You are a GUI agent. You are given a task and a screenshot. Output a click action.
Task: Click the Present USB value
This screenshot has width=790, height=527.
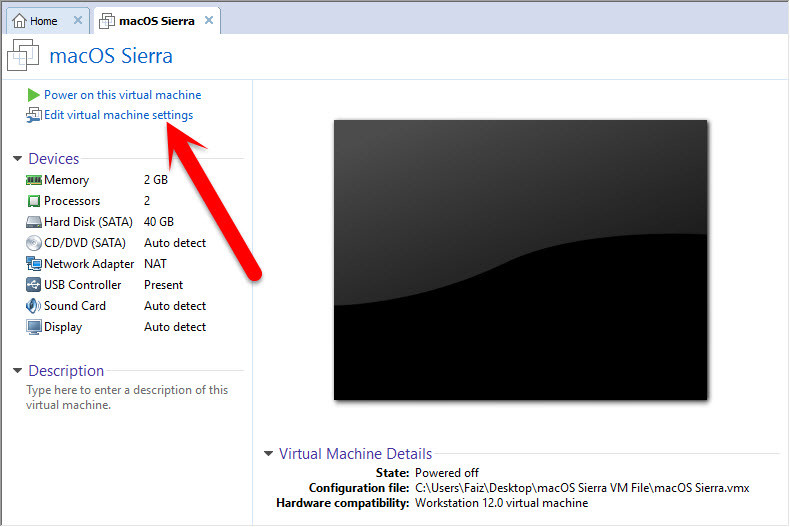pyautogui.click(x=163, y=285)
